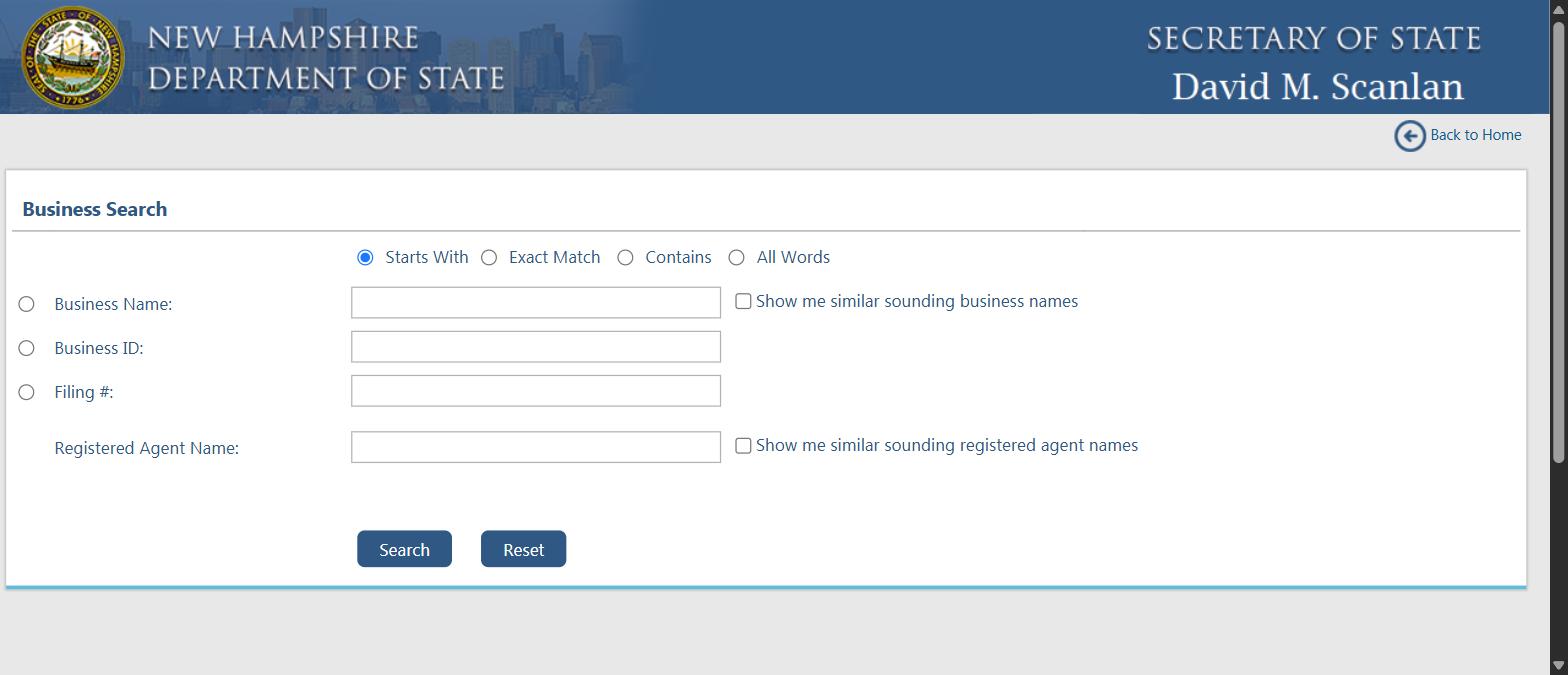
Task: Click the Reset button
Action: point(523,549)
